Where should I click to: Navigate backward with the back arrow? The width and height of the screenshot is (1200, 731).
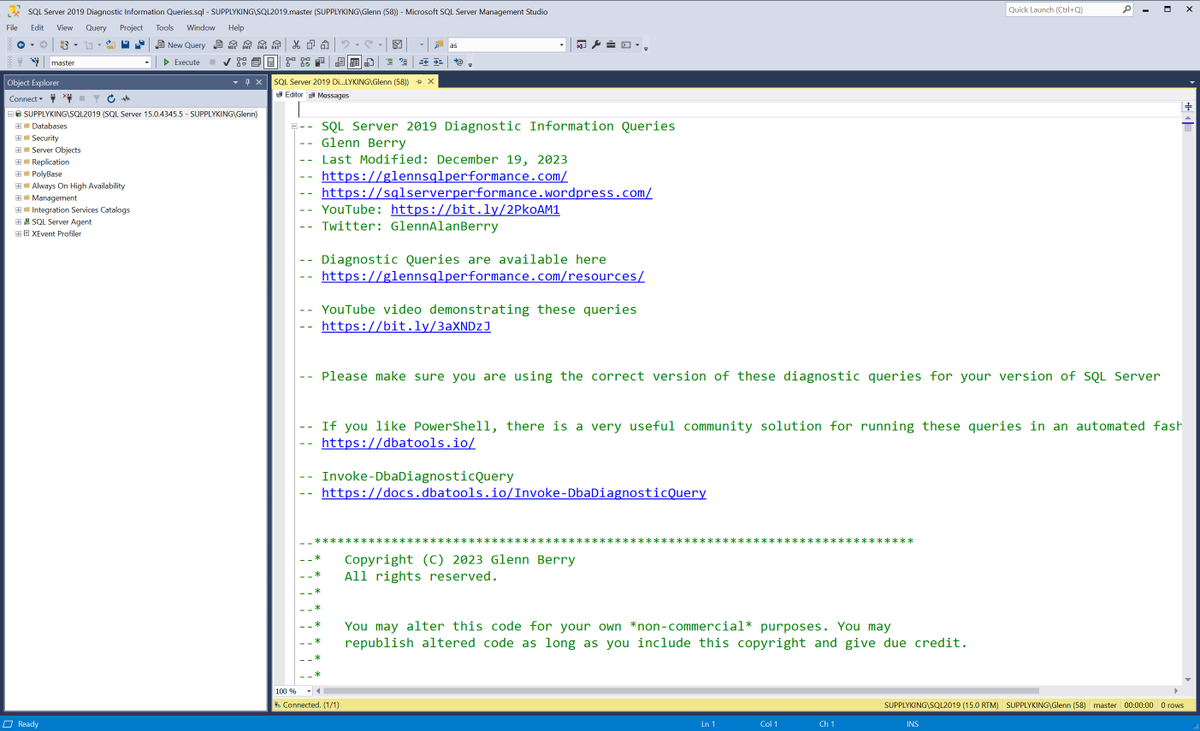click(x=21, y=45)
